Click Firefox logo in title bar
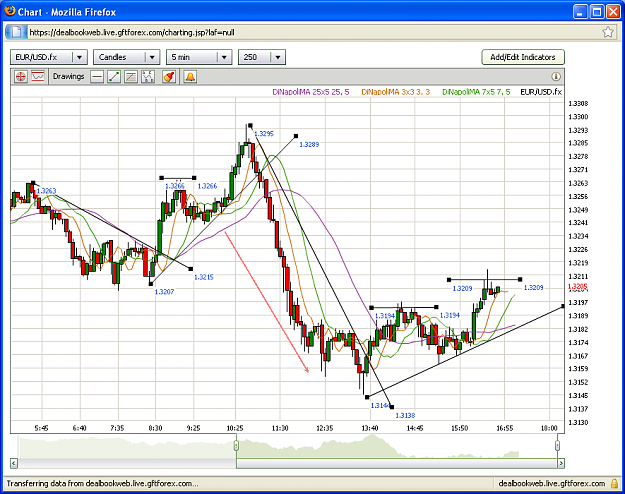This screenshot has width=625, height=494. click(10, 11)
